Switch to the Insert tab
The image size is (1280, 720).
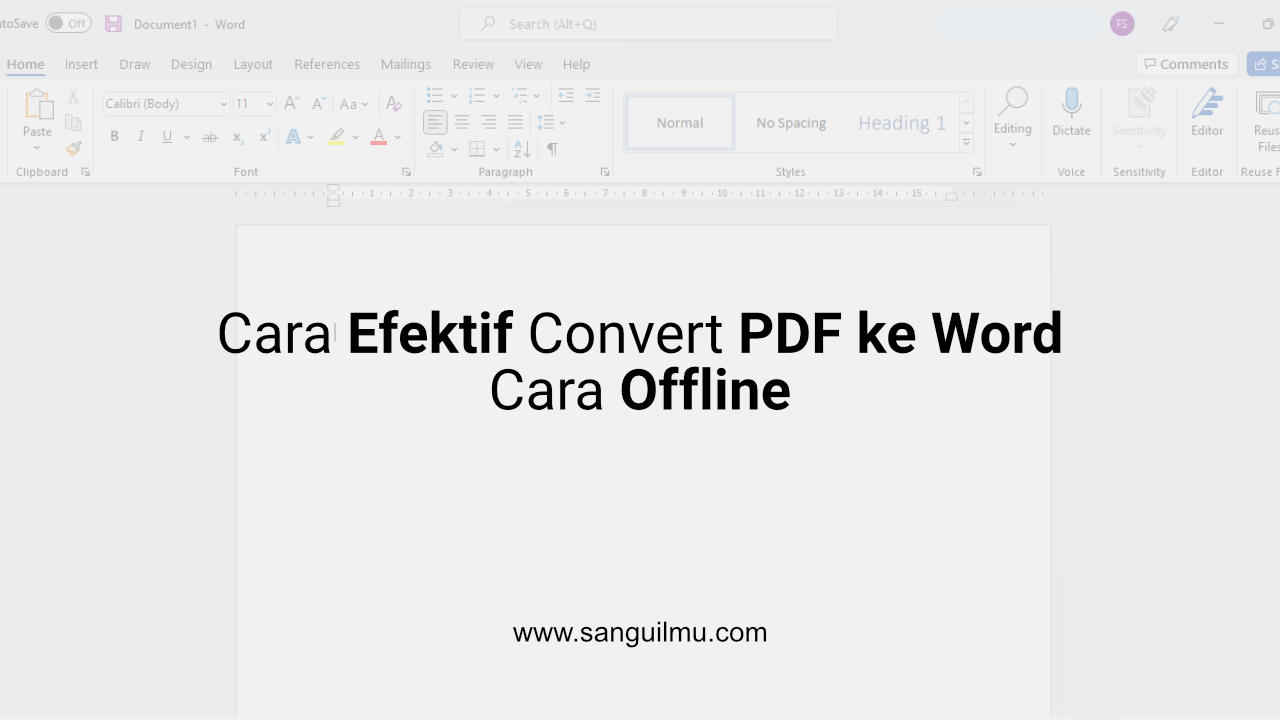click(x=81, y=64)
